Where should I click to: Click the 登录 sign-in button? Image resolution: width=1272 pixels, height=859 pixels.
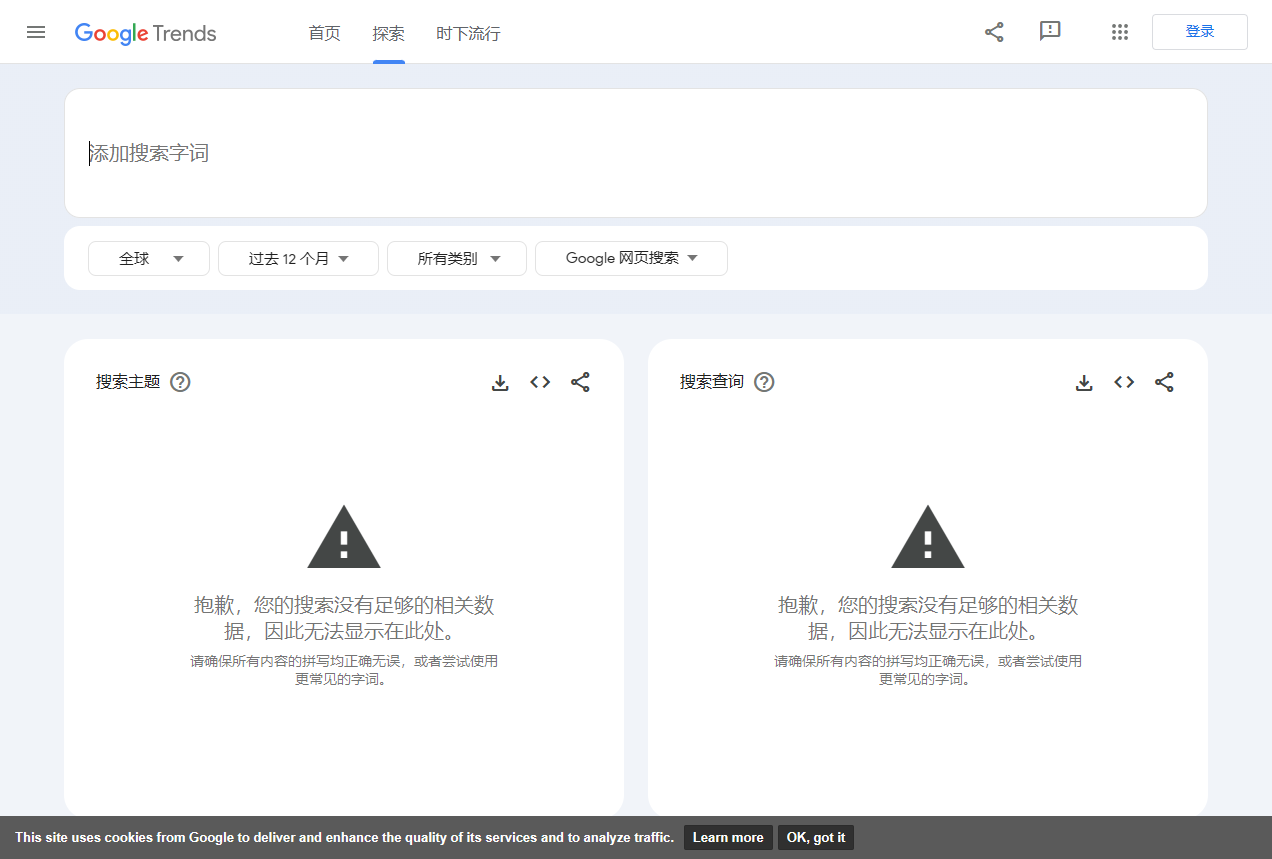click(1199, 31)
